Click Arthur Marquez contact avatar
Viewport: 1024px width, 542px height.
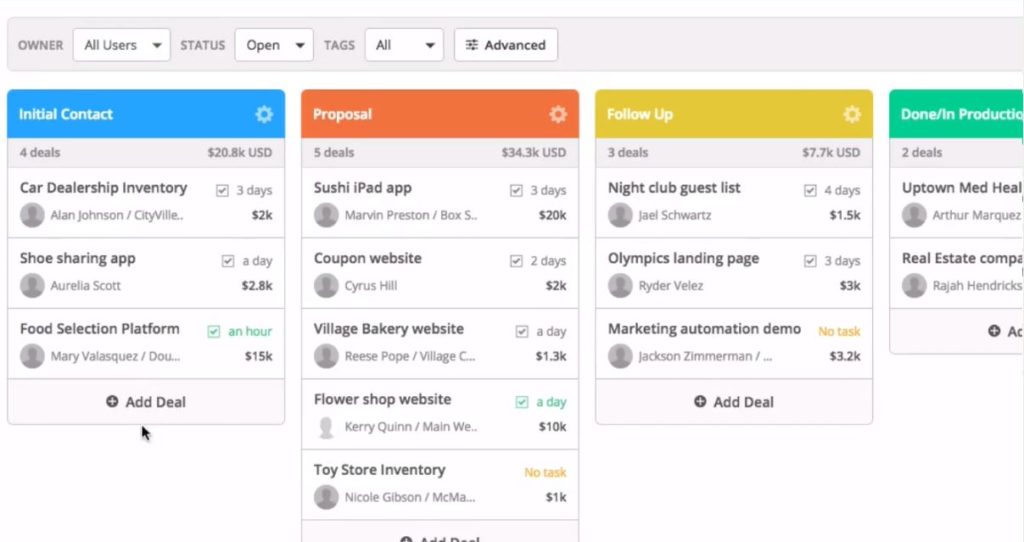pyautogui.click(x=914, y=215)
